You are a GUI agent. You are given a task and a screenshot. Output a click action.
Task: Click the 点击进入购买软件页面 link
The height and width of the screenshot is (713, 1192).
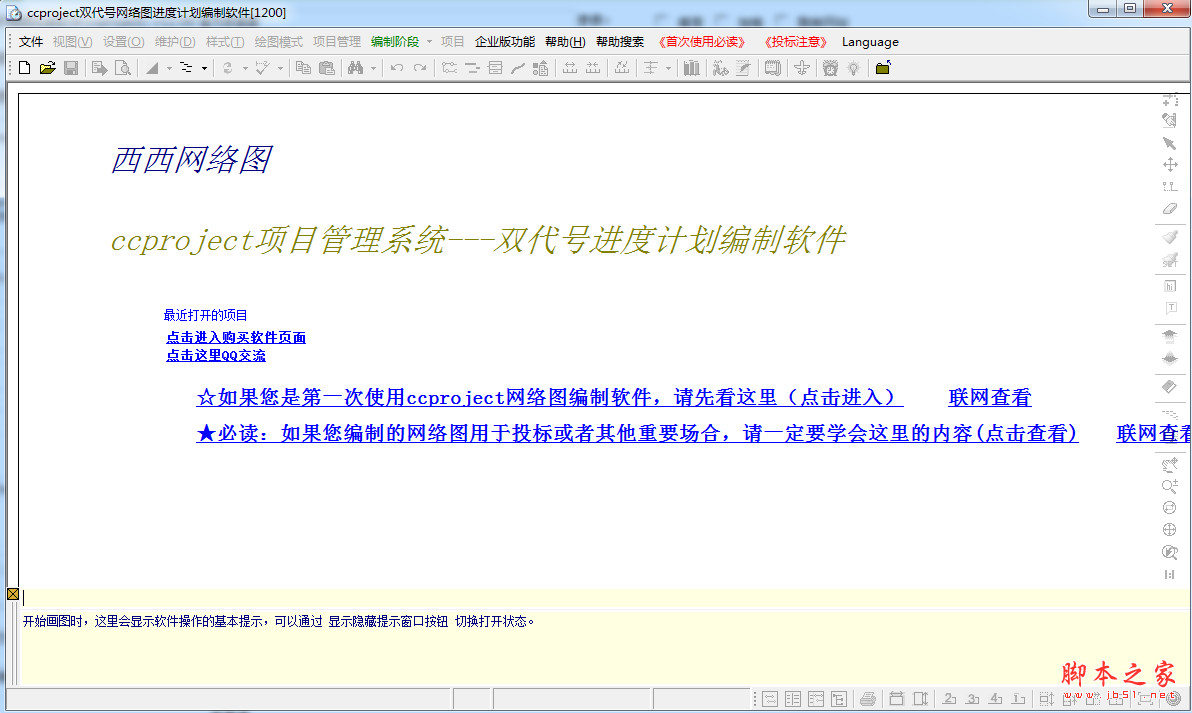(236, 337)
